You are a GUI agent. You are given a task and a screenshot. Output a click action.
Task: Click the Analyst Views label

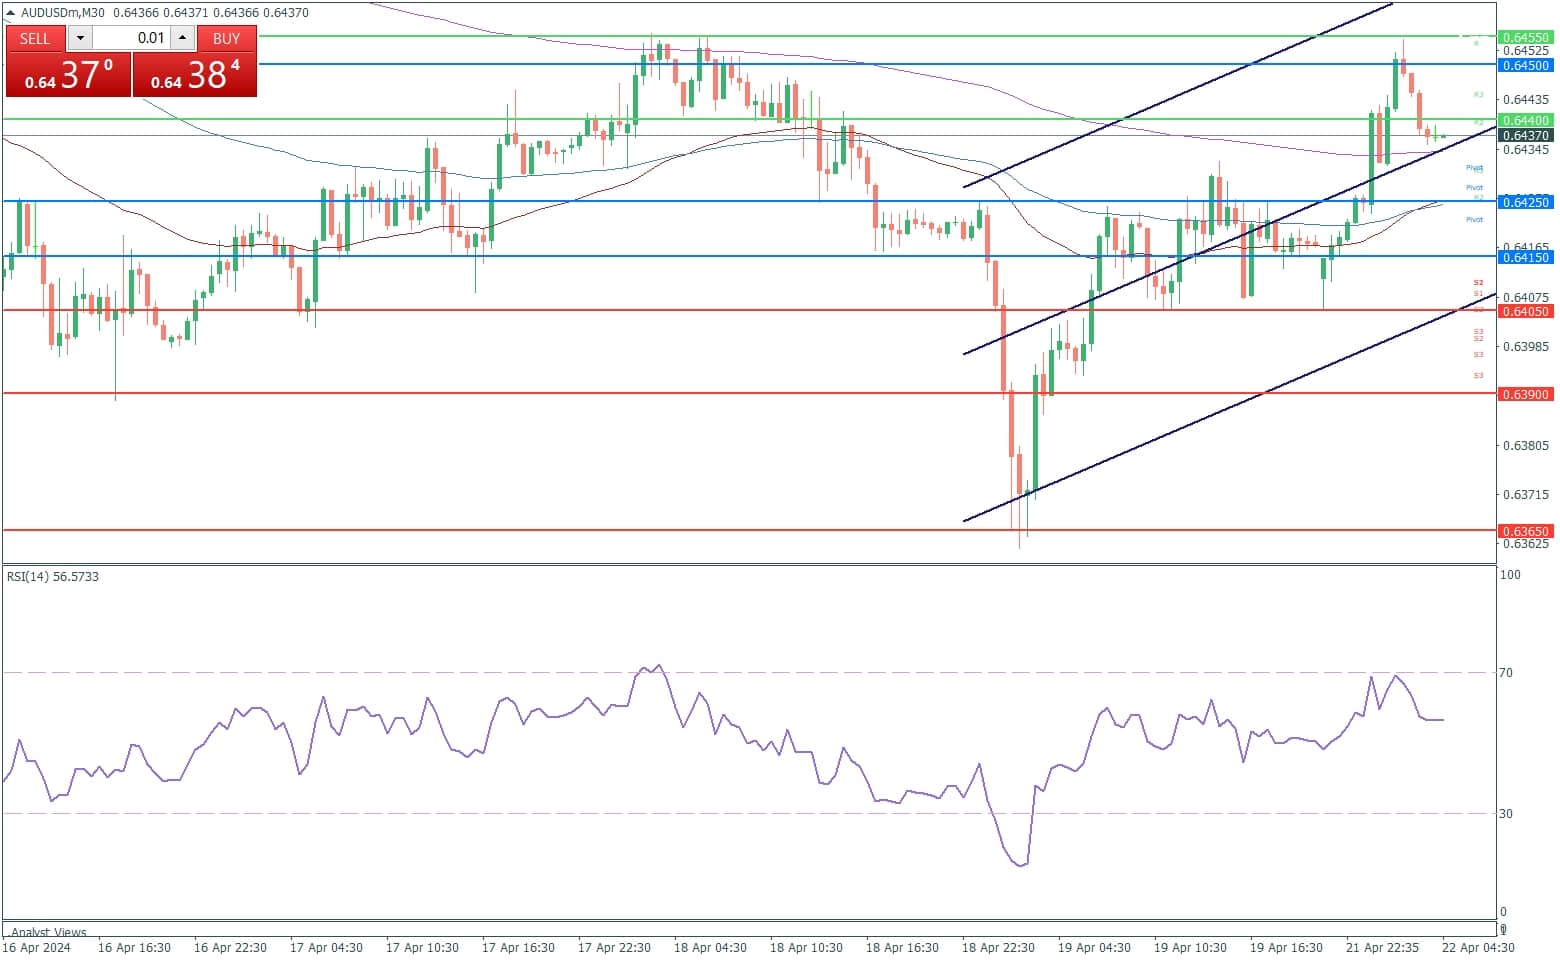(x=49, y=932)
